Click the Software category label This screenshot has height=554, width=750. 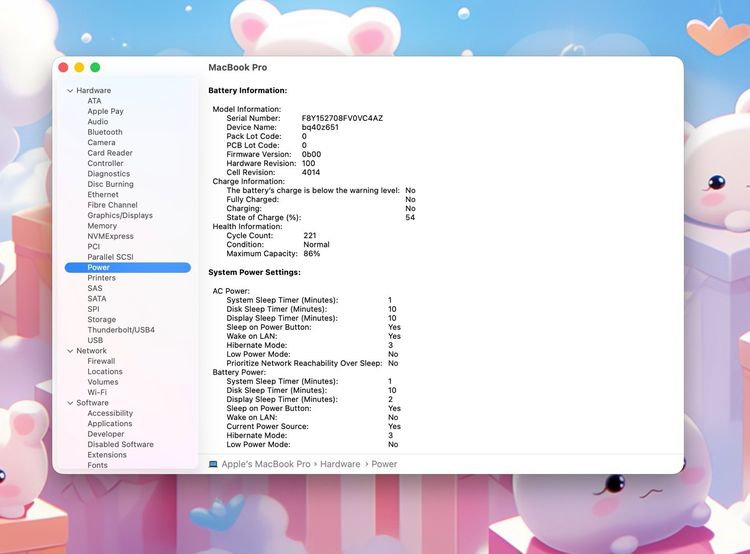[x=92, y=403]
